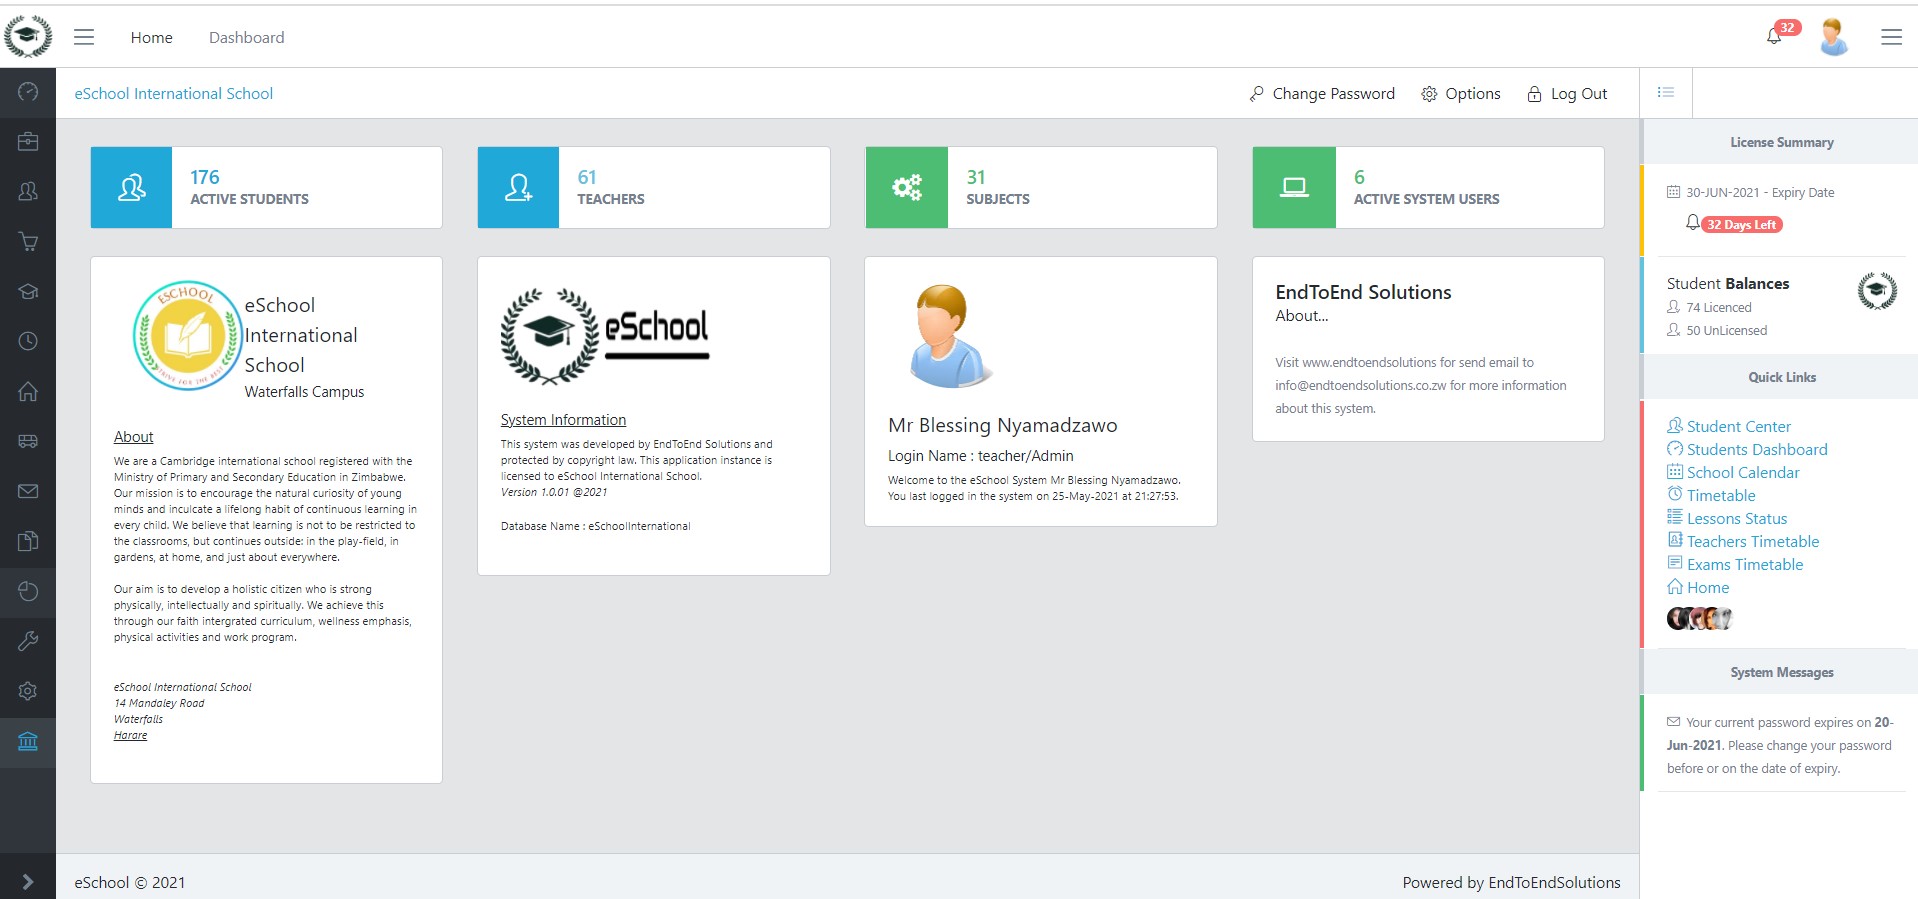Image resolution: width=1918 pixels, height=899 pixels.
Task: Open the envelope mail sidebar icon
Action: [x=28, y=491]
